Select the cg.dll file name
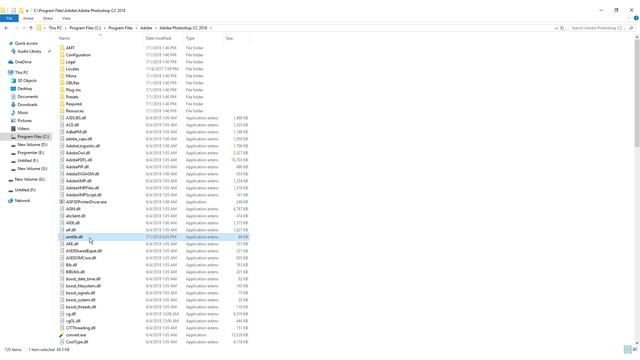The image size is (640, 360). 71,314
